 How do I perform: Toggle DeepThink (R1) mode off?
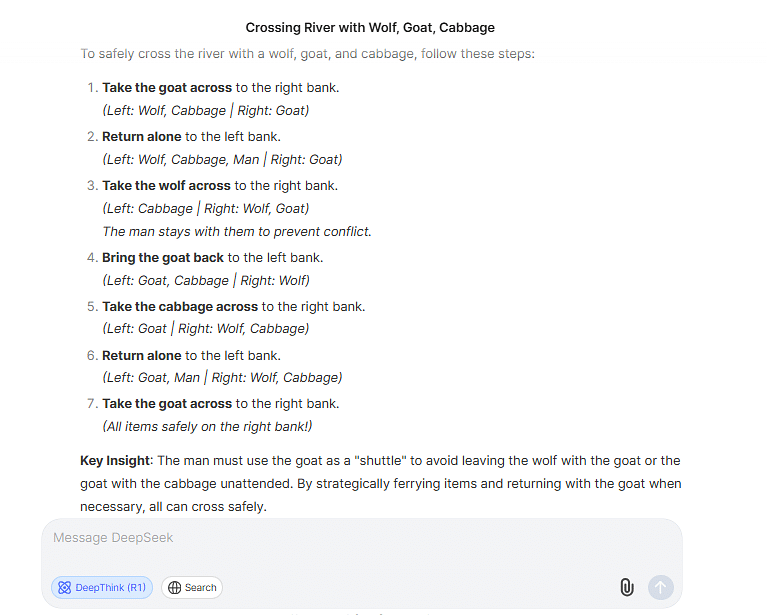point(102,588)
